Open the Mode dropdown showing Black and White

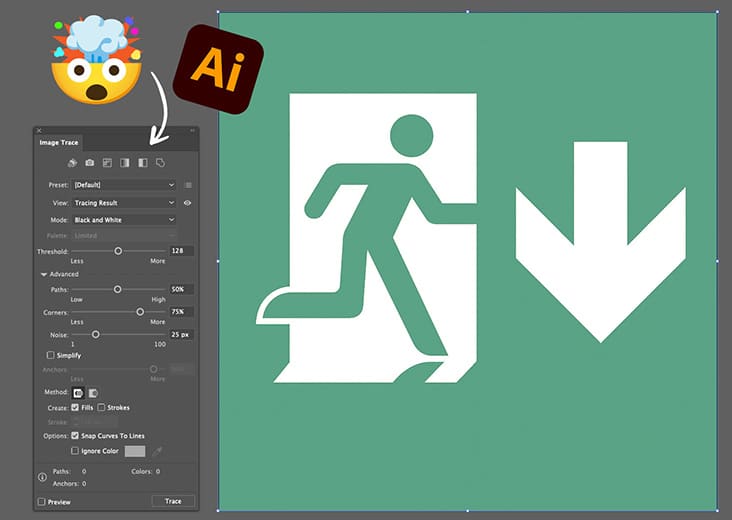coord(124,220)
